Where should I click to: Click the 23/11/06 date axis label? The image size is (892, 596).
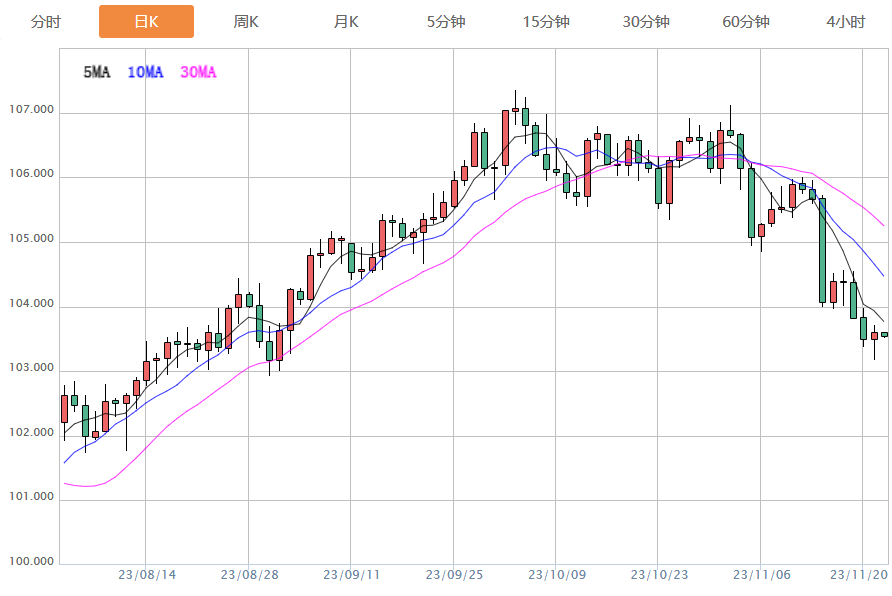[x=761, y=575]
